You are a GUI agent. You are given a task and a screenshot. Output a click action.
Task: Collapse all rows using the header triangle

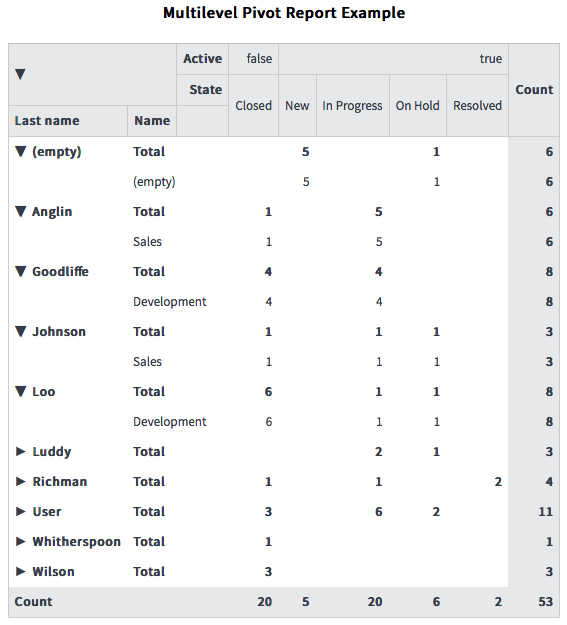pos(20,74)
